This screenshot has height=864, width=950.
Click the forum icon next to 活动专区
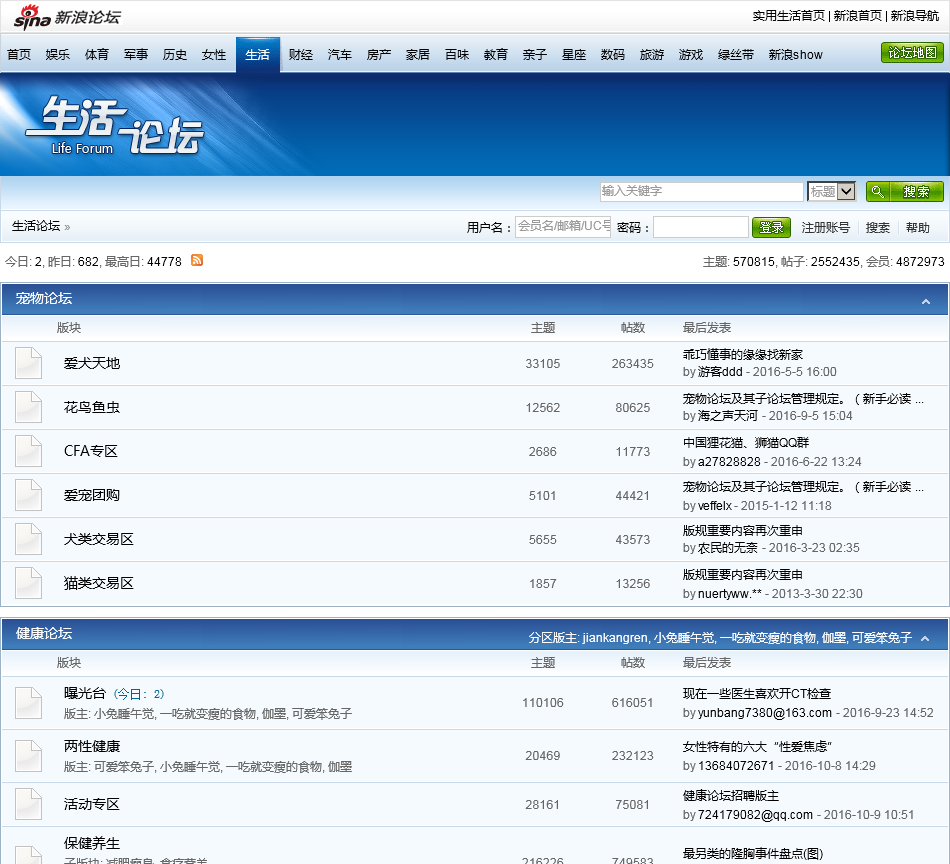(x=28, y=804)
